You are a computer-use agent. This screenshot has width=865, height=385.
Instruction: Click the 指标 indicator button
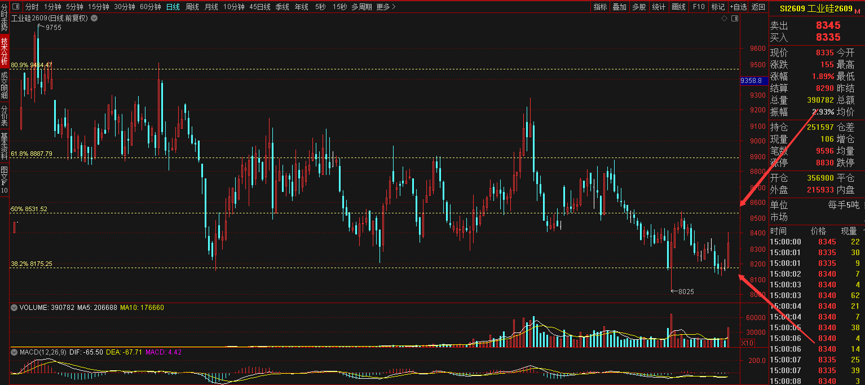[600, 7]
